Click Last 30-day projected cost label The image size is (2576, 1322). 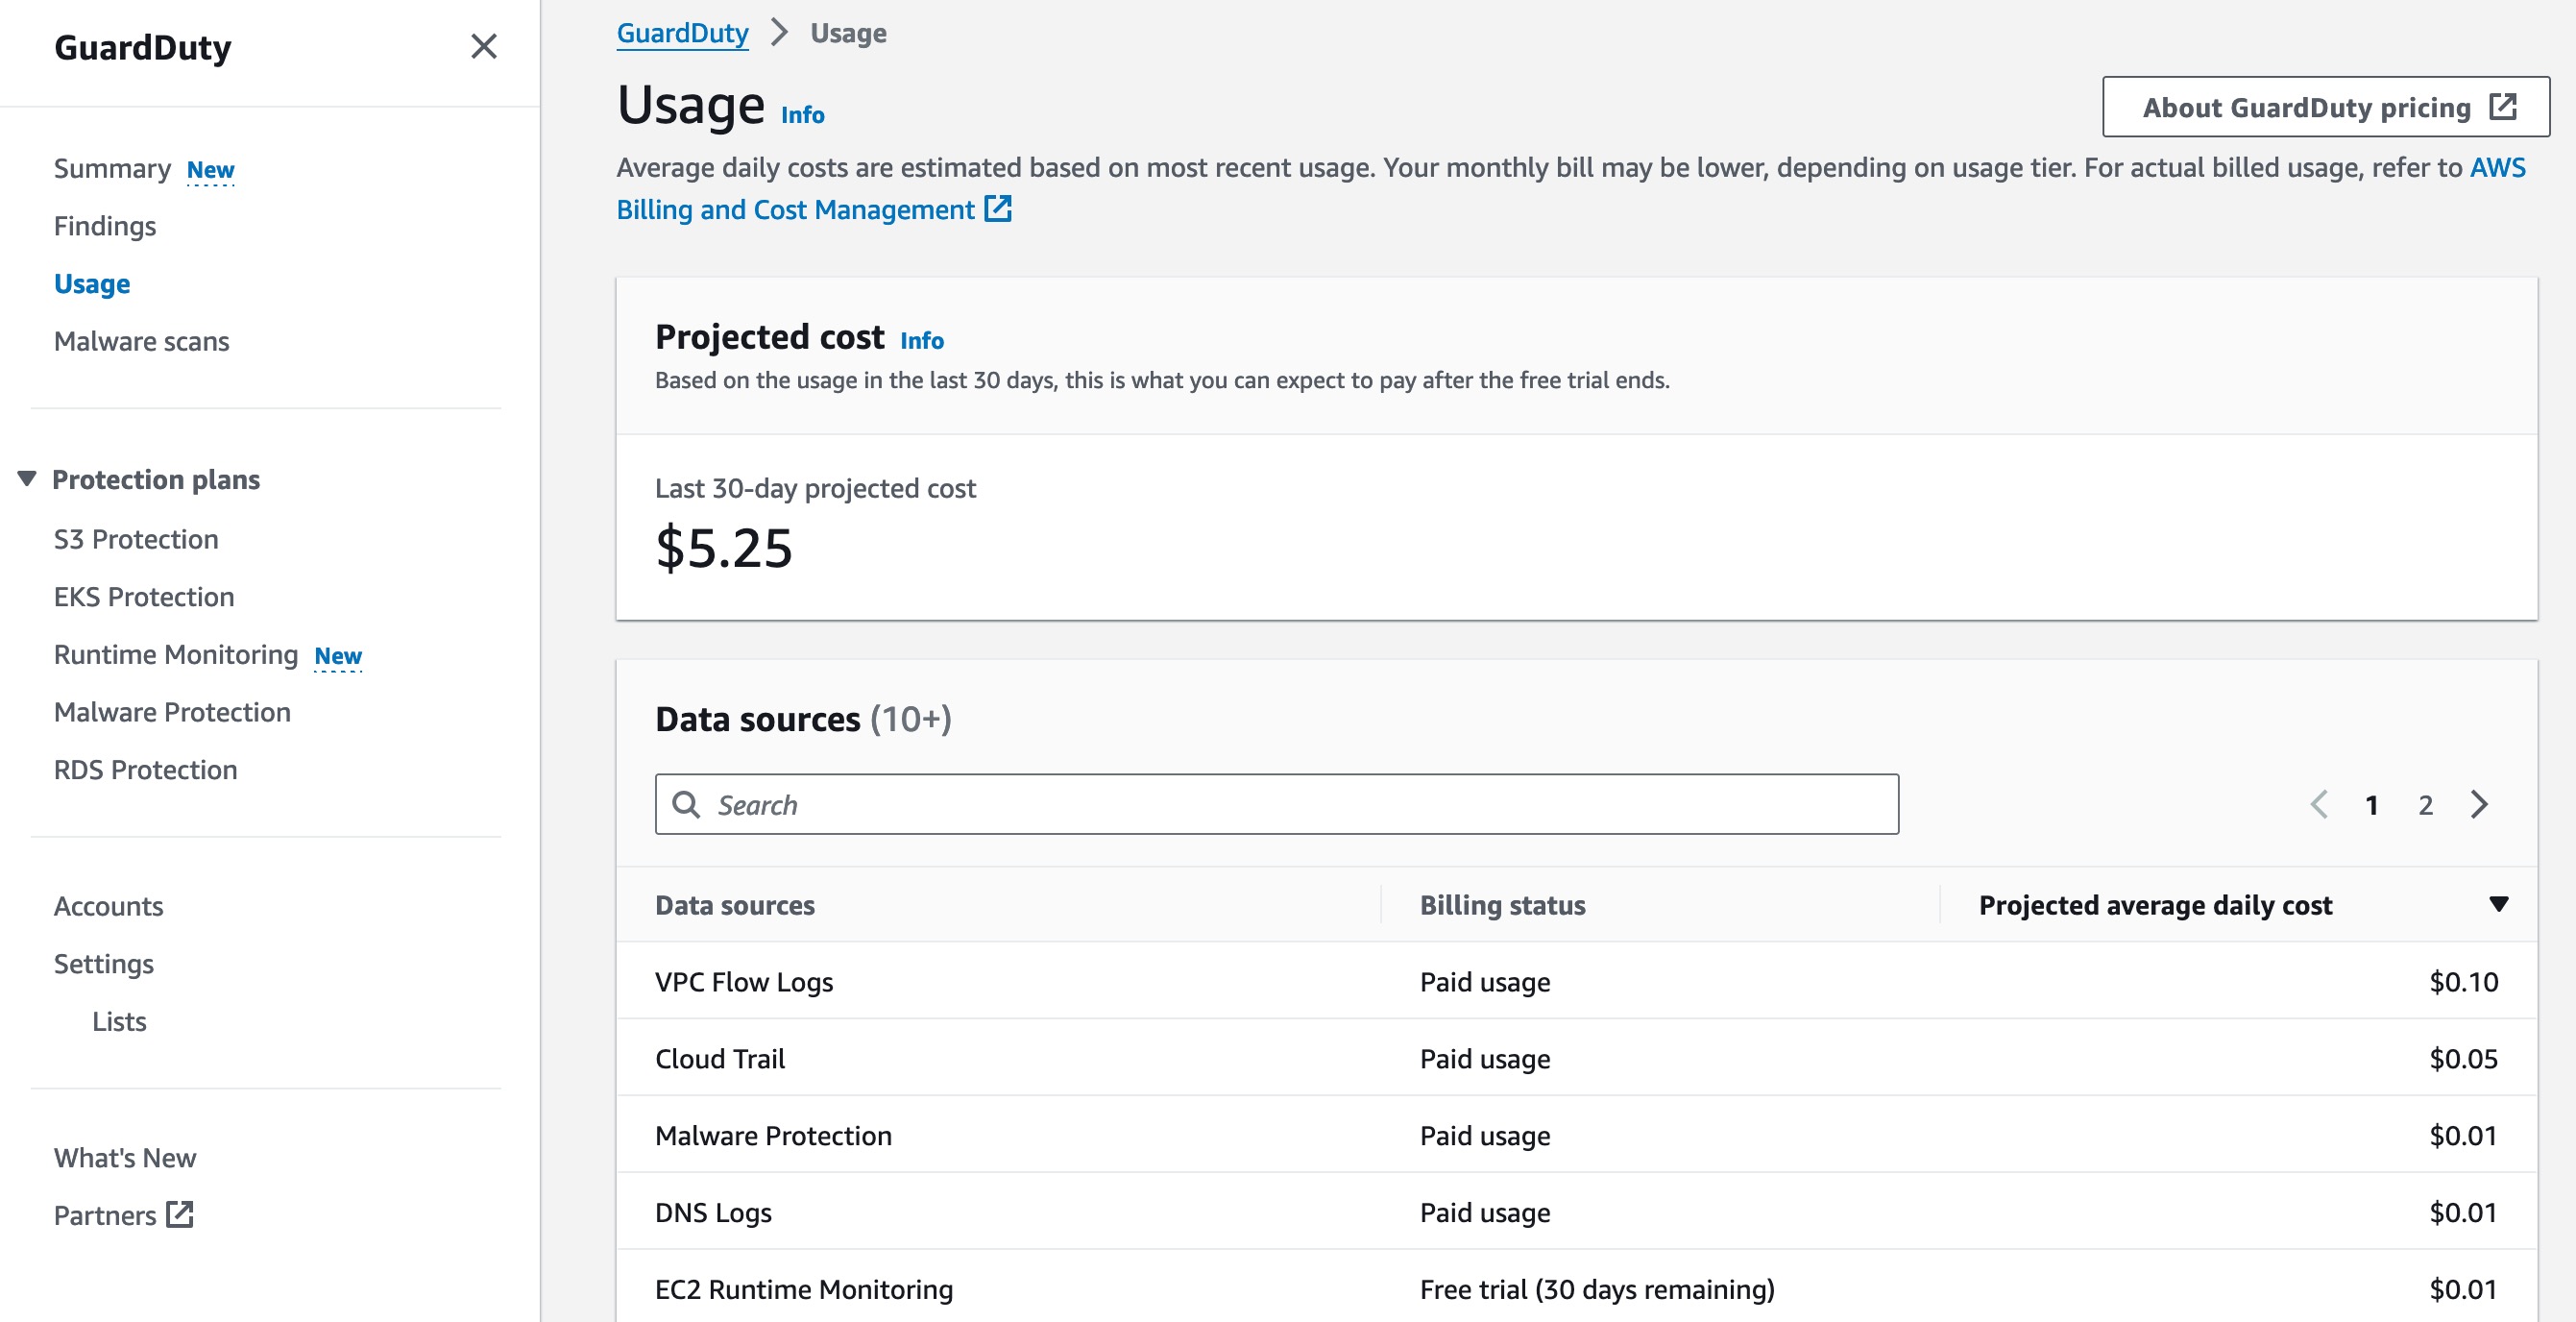[x=815, y=488]
